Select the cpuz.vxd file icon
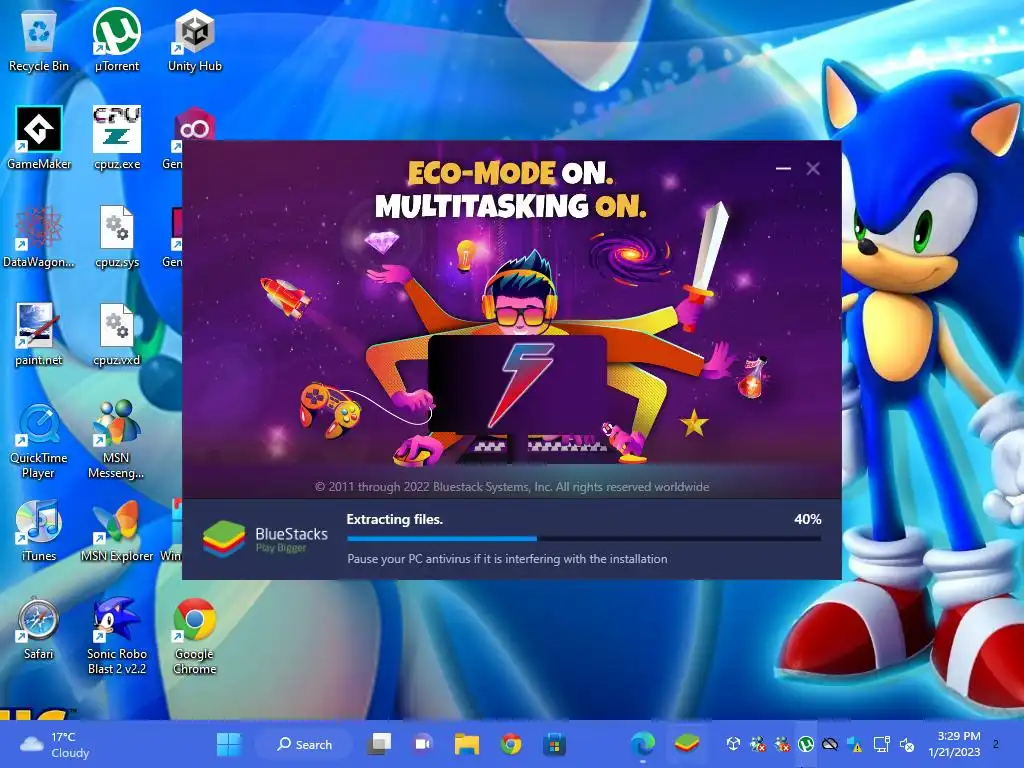Image resolution: width=1024 pixels, height=768 pixels. (117, 334)
